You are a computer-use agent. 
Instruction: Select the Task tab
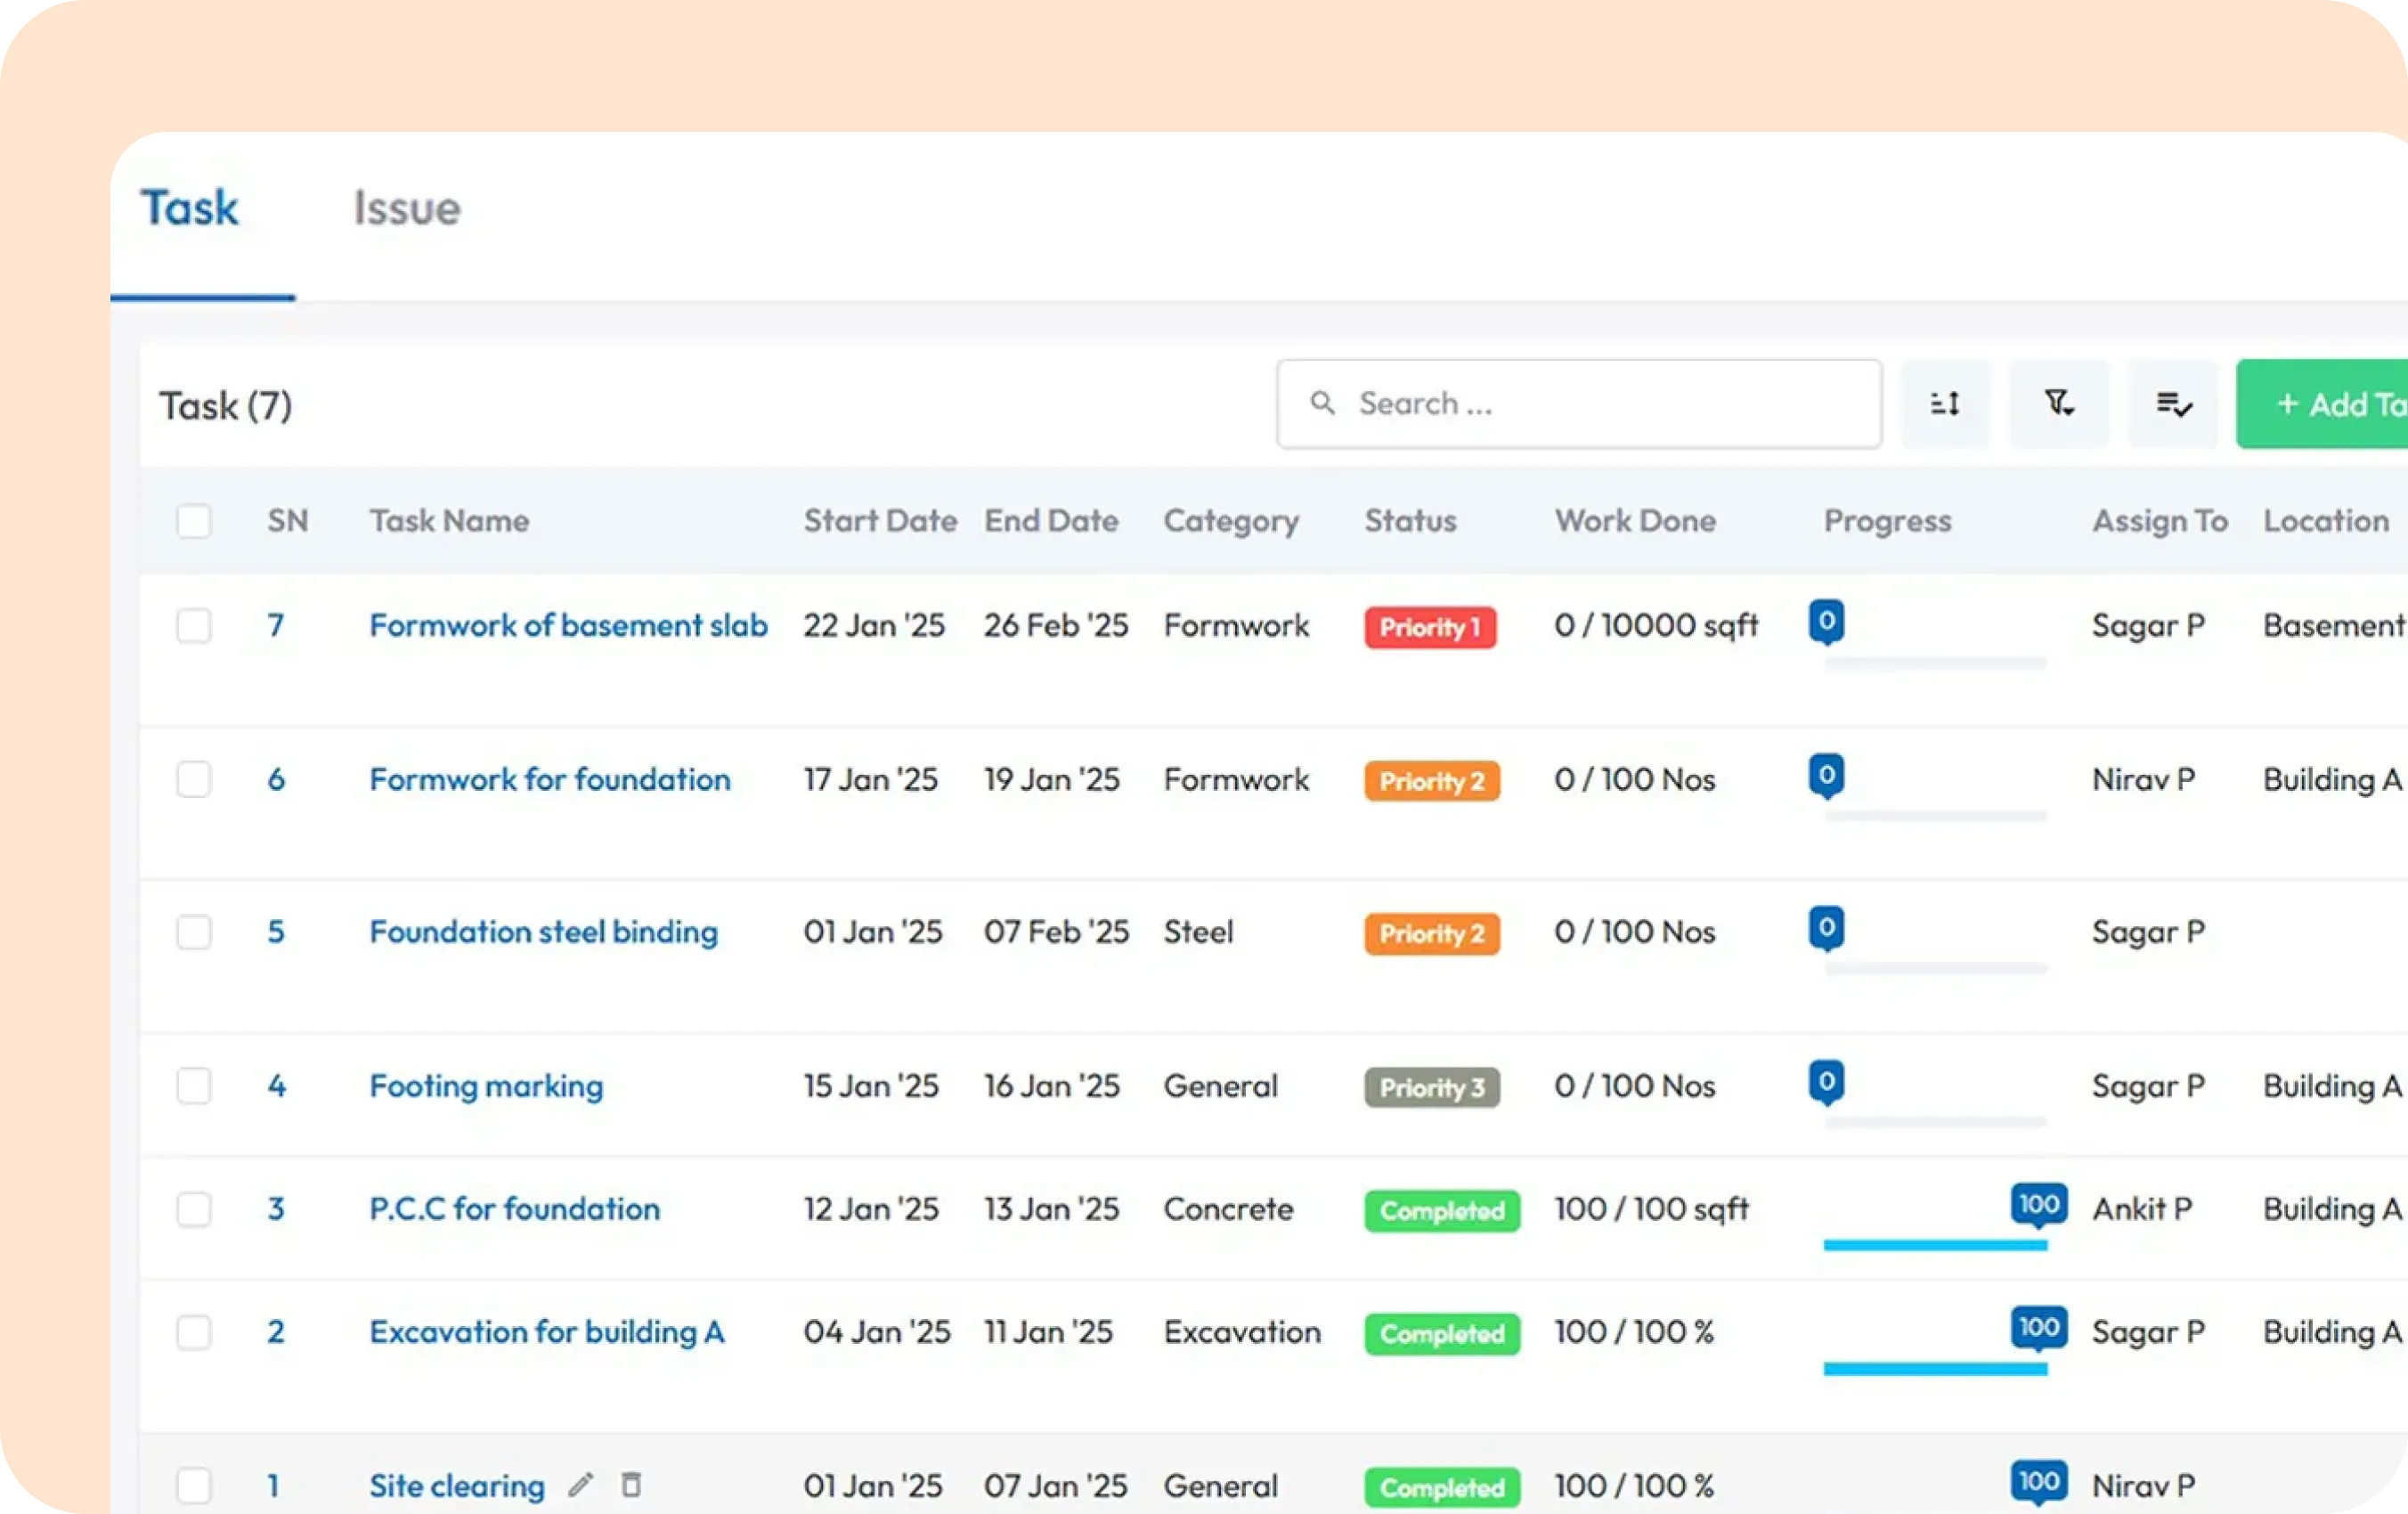click(x=190, y=208)
